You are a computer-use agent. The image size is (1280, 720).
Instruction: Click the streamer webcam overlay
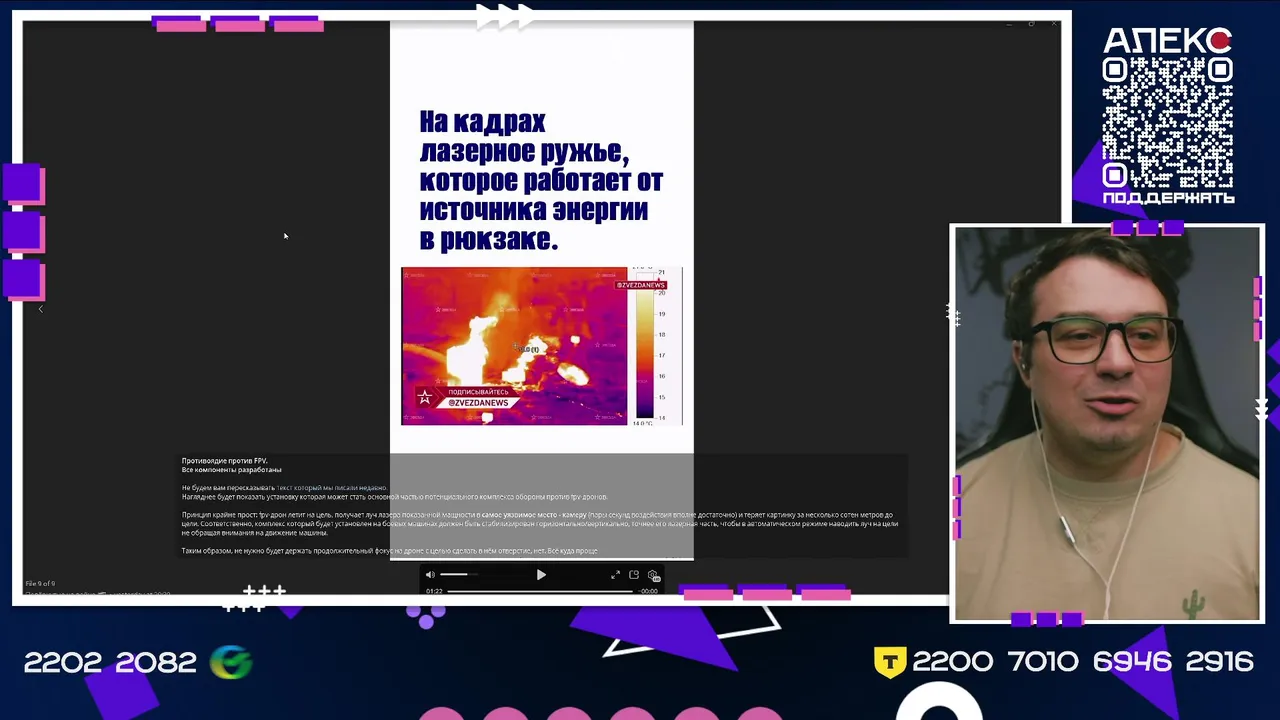coord(1107,423)
